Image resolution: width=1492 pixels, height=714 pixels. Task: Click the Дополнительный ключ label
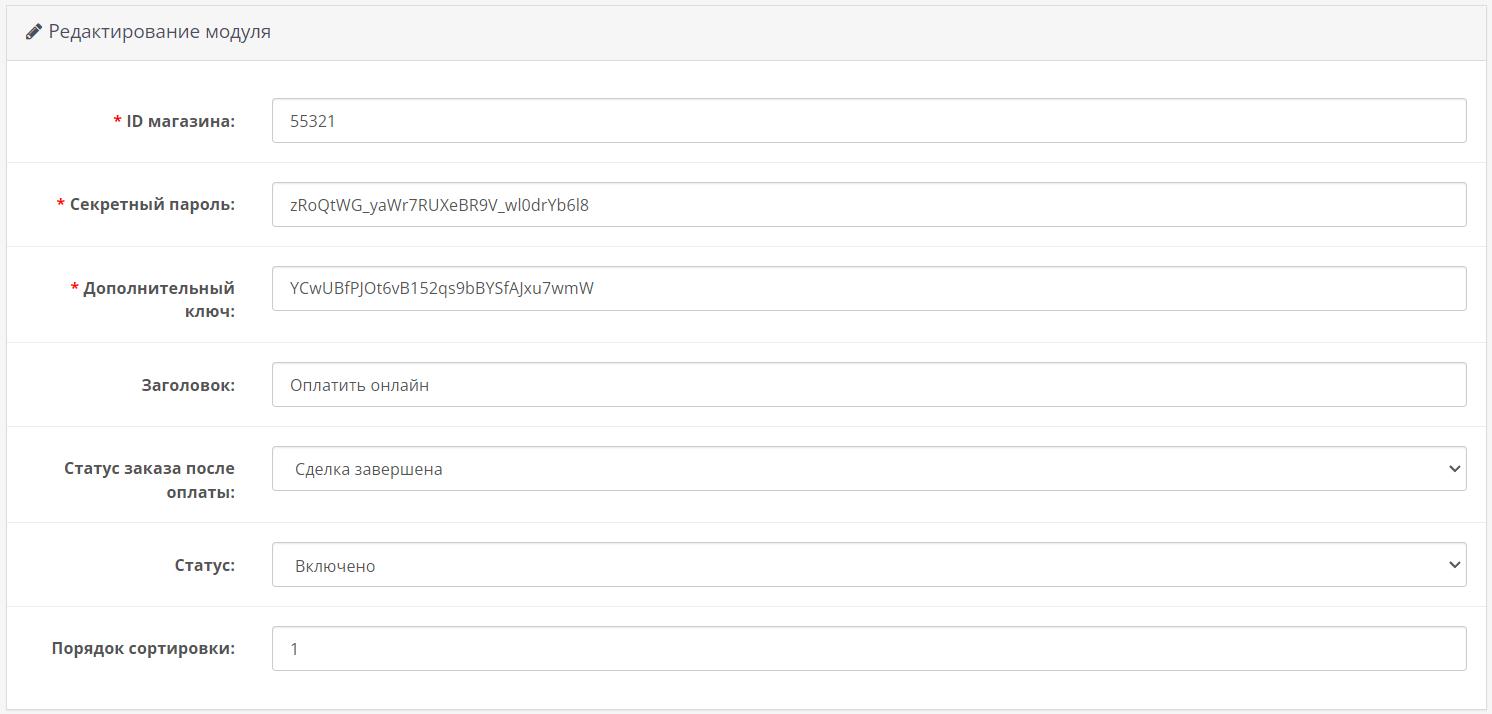[x=158, y=299]
